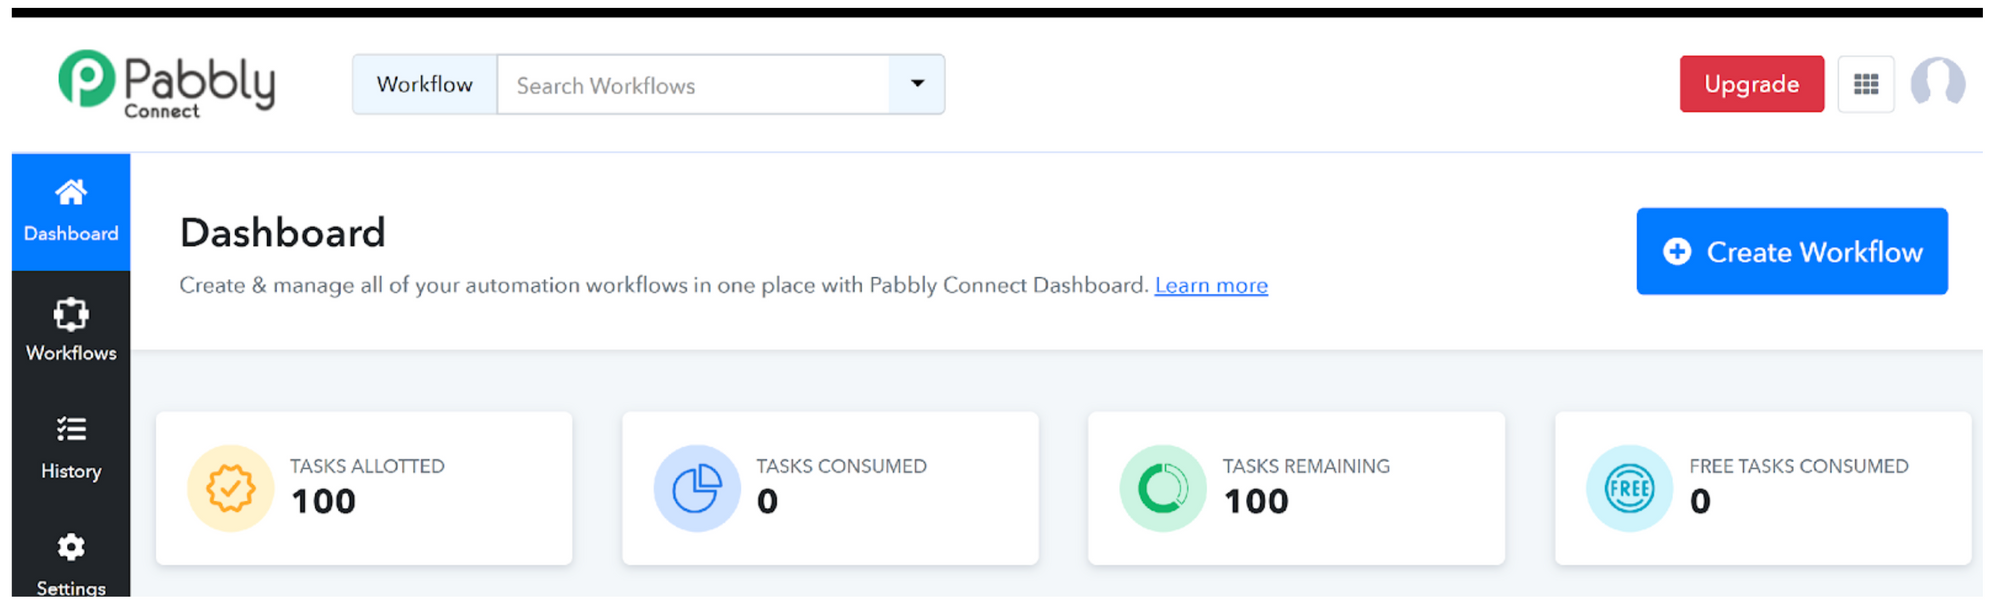Screen dimensions: 2000x606
Task: Click the Pabbly Connect logo
Action: (x=167, y=84)
